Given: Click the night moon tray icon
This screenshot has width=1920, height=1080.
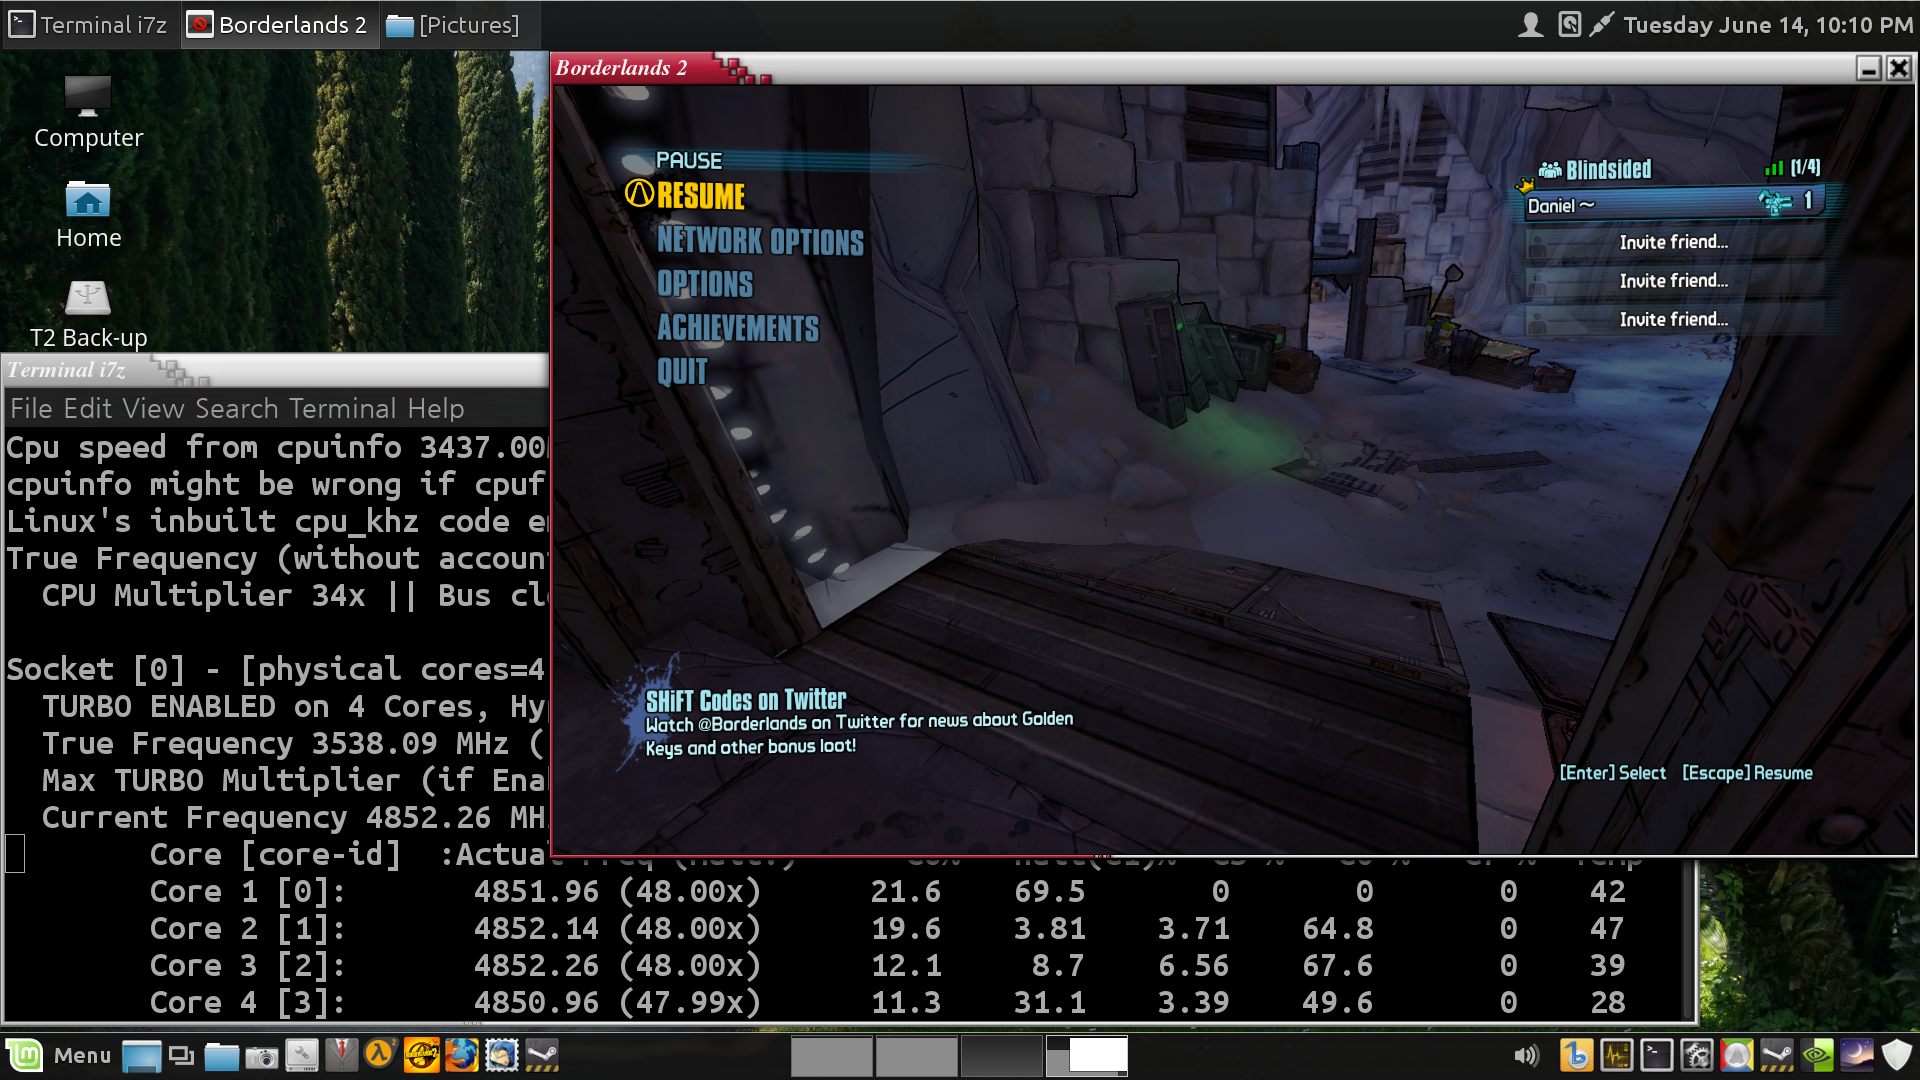Looking at the screenshot, I should (1857, 1056).
